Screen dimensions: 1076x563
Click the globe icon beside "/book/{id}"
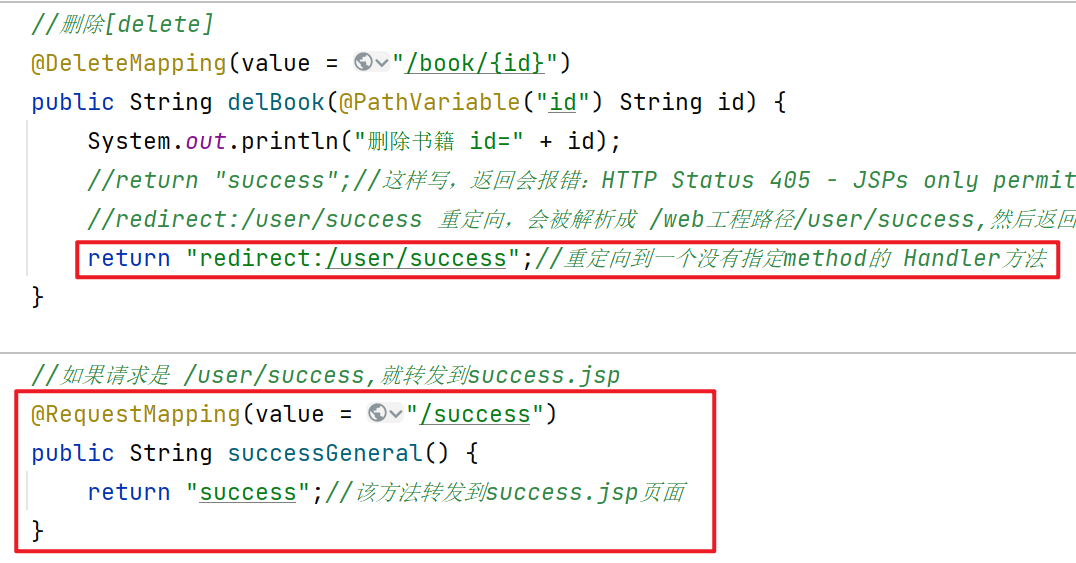coord(363,62)
